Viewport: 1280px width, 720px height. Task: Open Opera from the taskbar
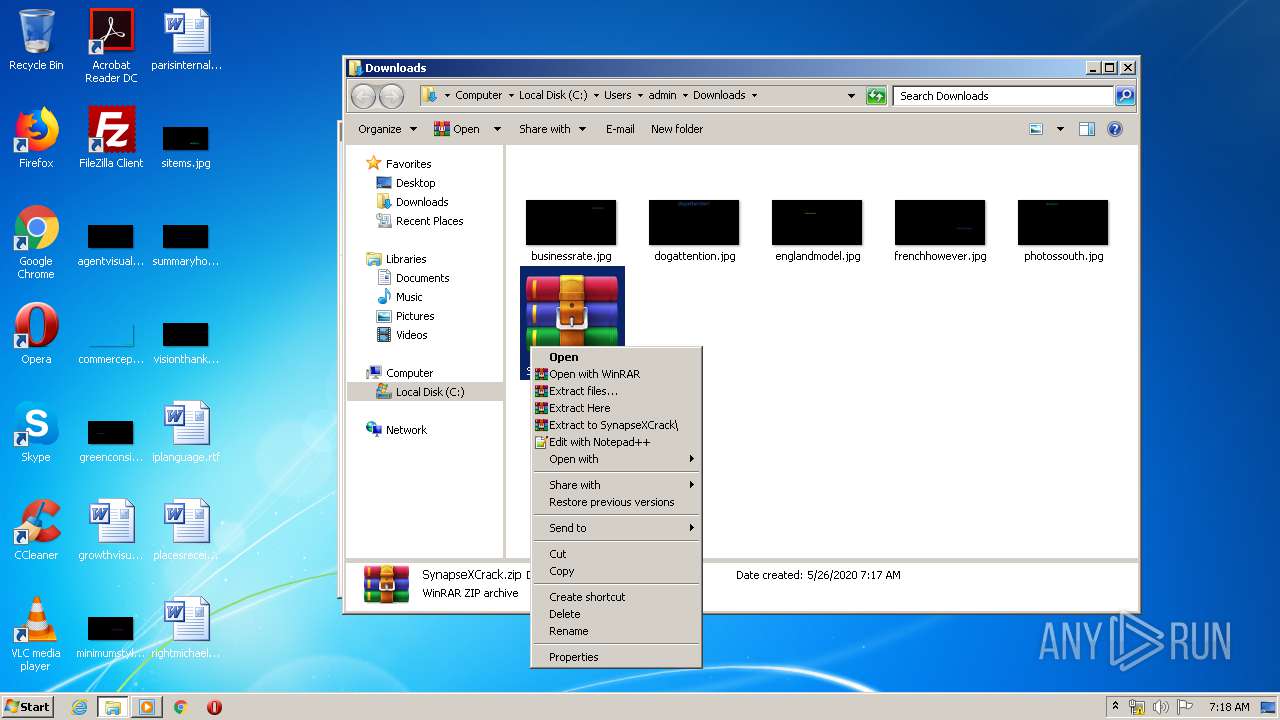click(x=214, y=707)
